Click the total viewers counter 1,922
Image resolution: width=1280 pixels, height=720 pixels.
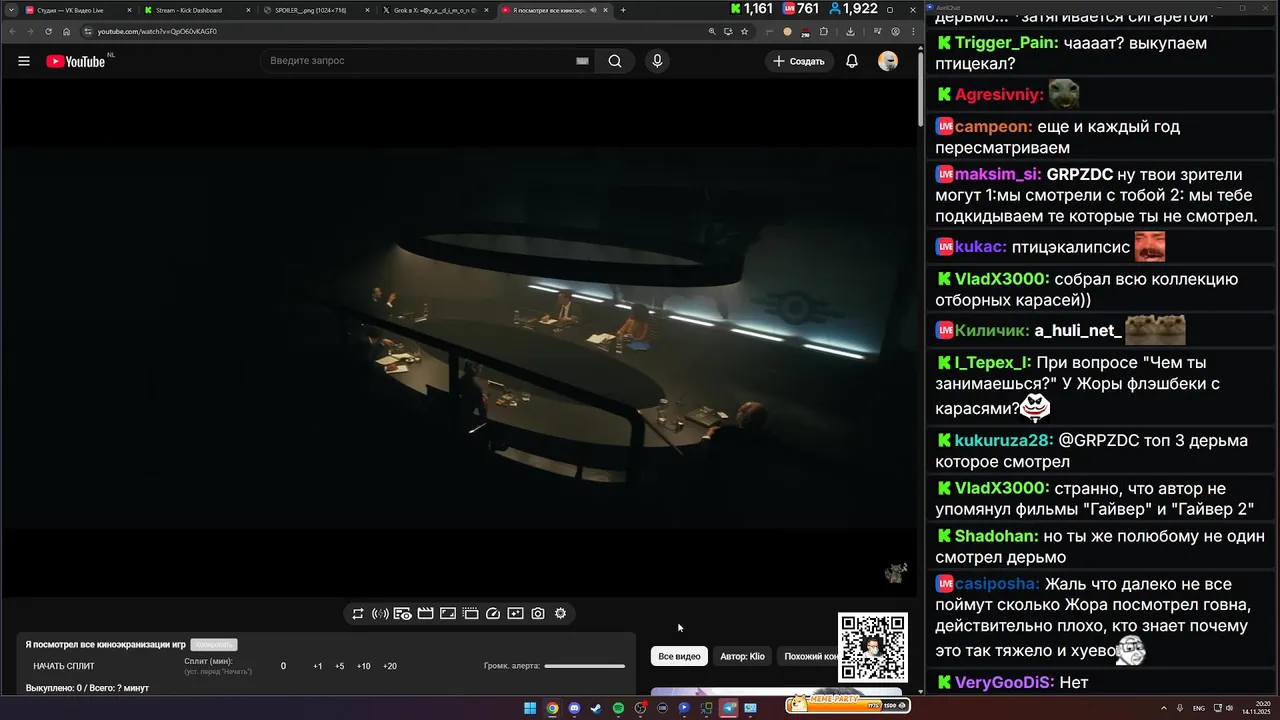click(x=853, y=9)
